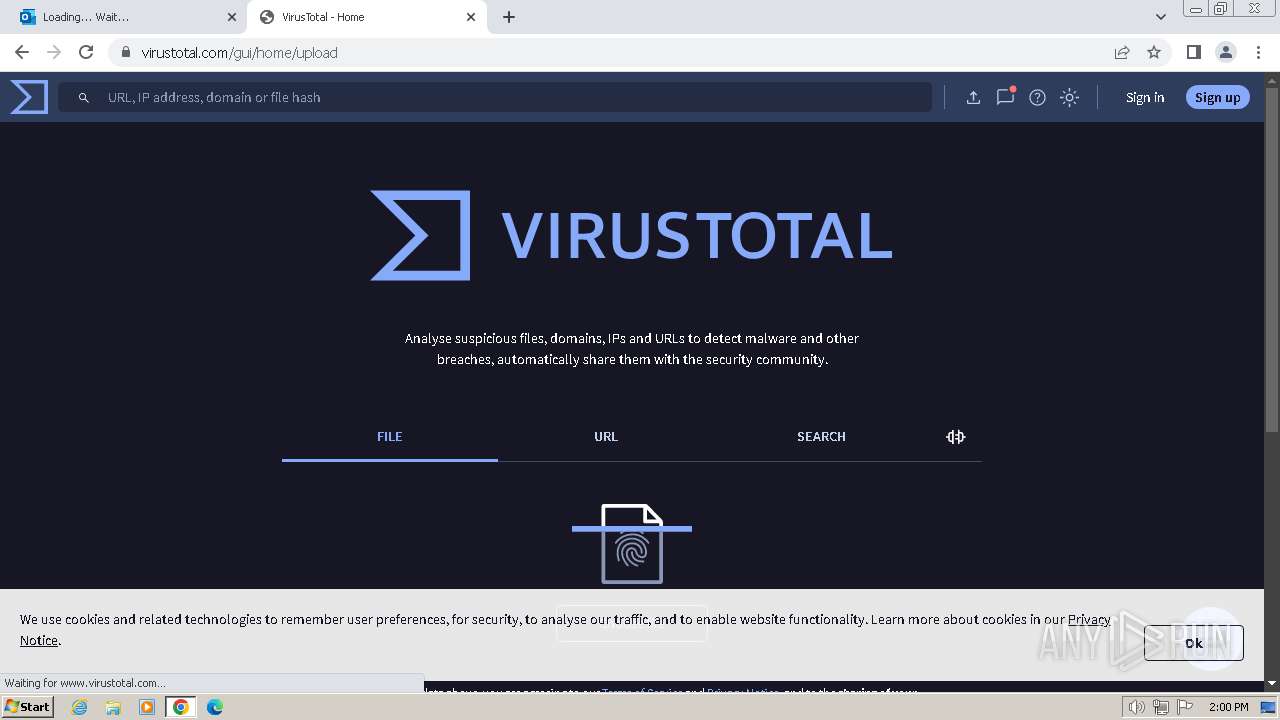Click the search magnifier icon in header
Image resolution: width=1280 pixels, height=720 pixels.
pos(84,97)
